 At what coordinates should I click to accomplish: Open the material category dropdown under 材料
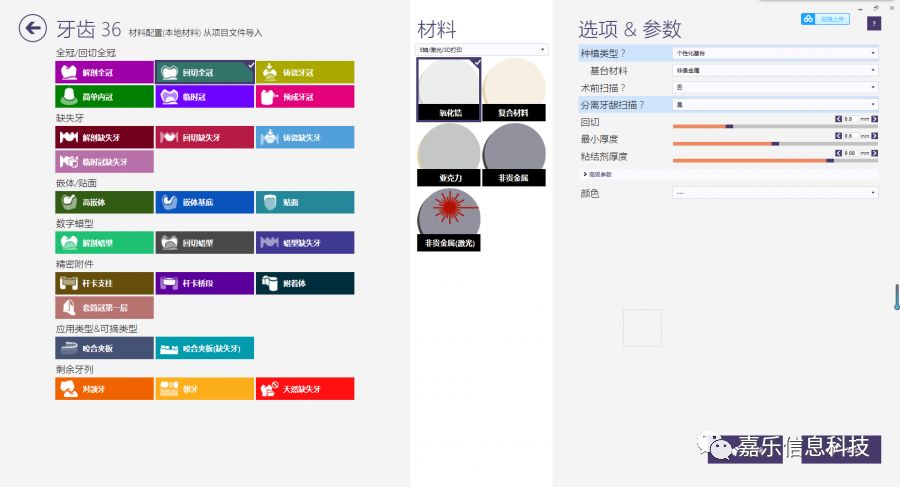click(x=482, y=50)
